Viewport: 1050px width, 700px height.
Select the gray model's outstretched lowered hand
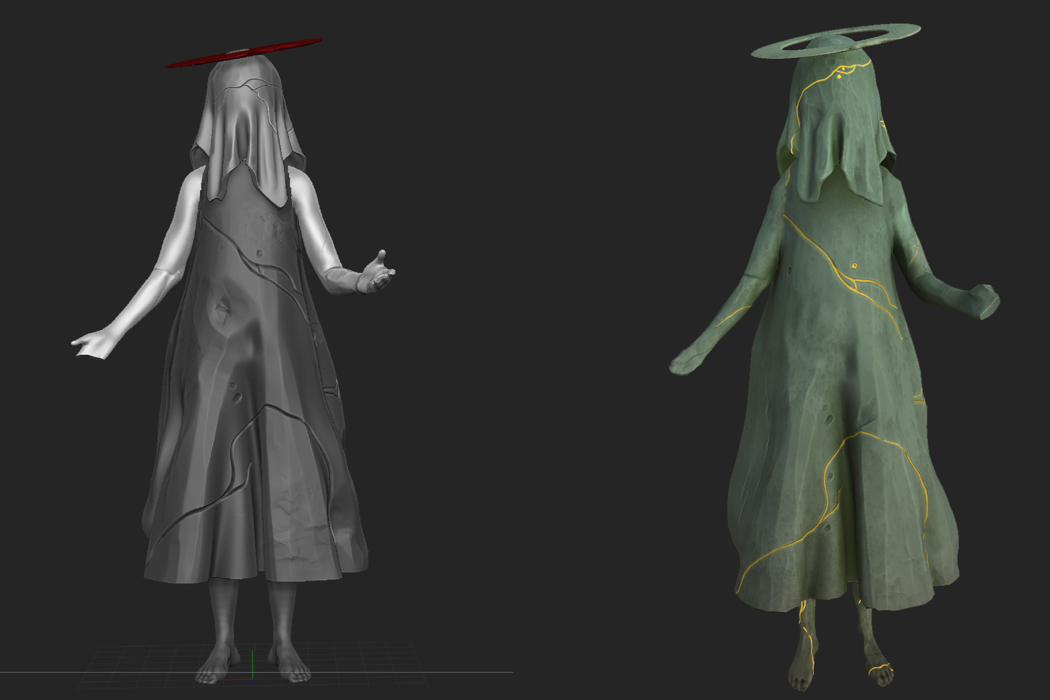coord(92,343)
